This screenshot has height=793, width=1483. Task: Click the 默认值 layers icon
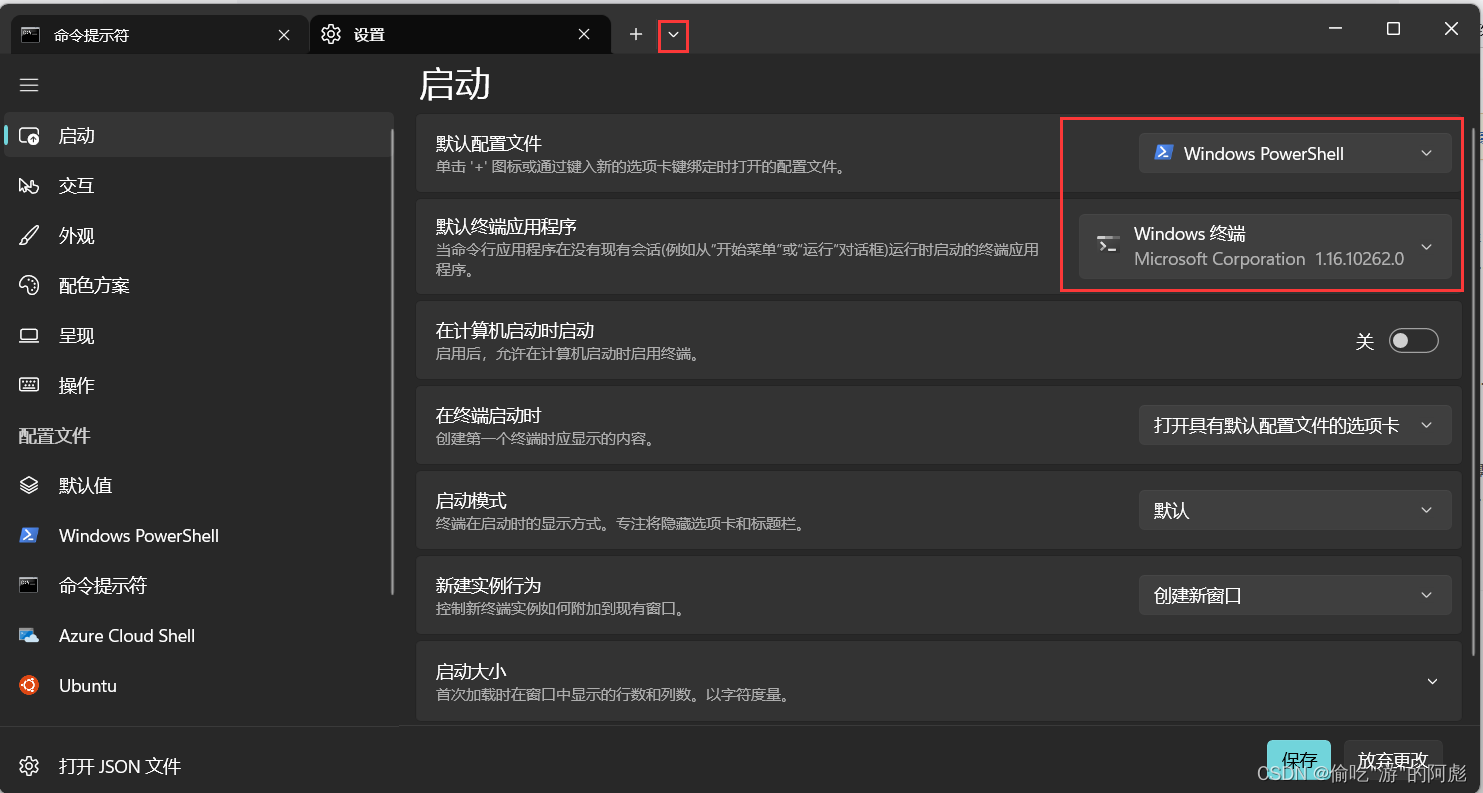point(29,486)
